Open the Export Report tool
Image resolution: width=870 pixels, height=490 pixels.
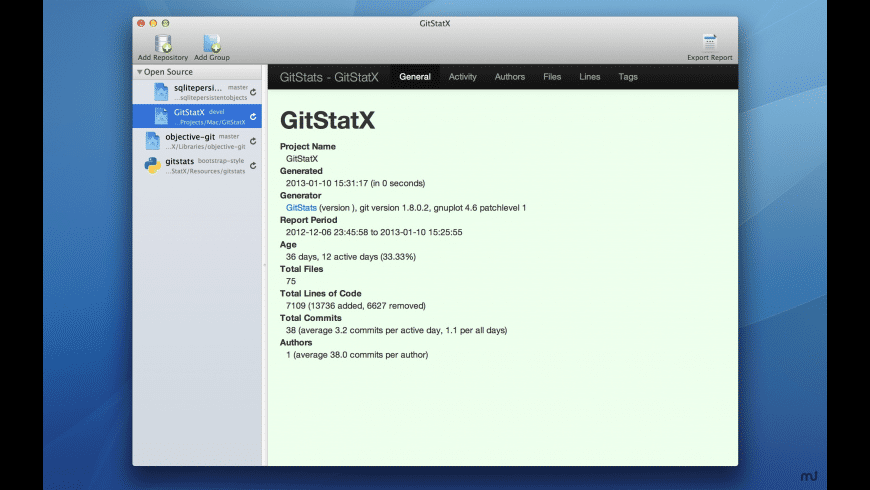(709, 43)
